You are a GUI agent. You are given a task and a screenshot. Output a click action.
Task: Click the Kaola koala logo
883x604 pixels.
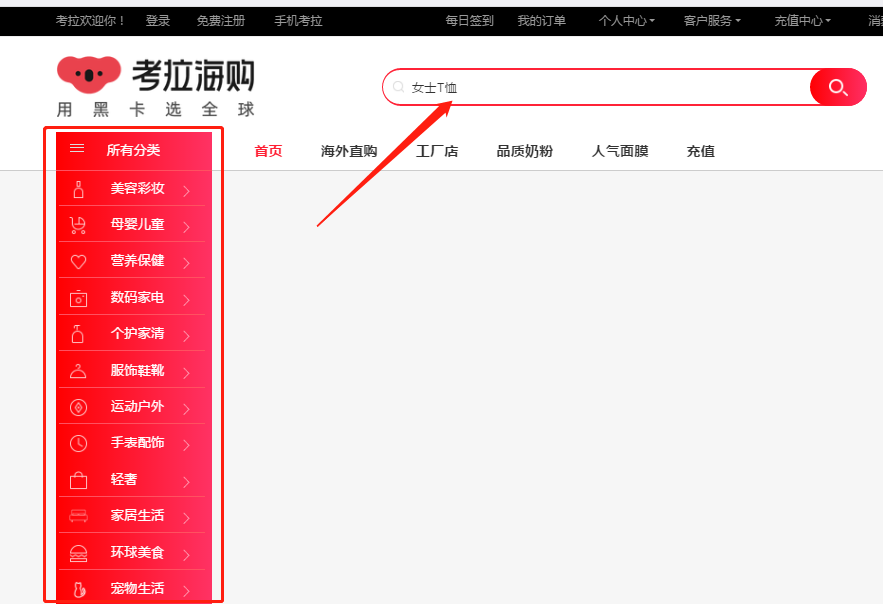89,74
